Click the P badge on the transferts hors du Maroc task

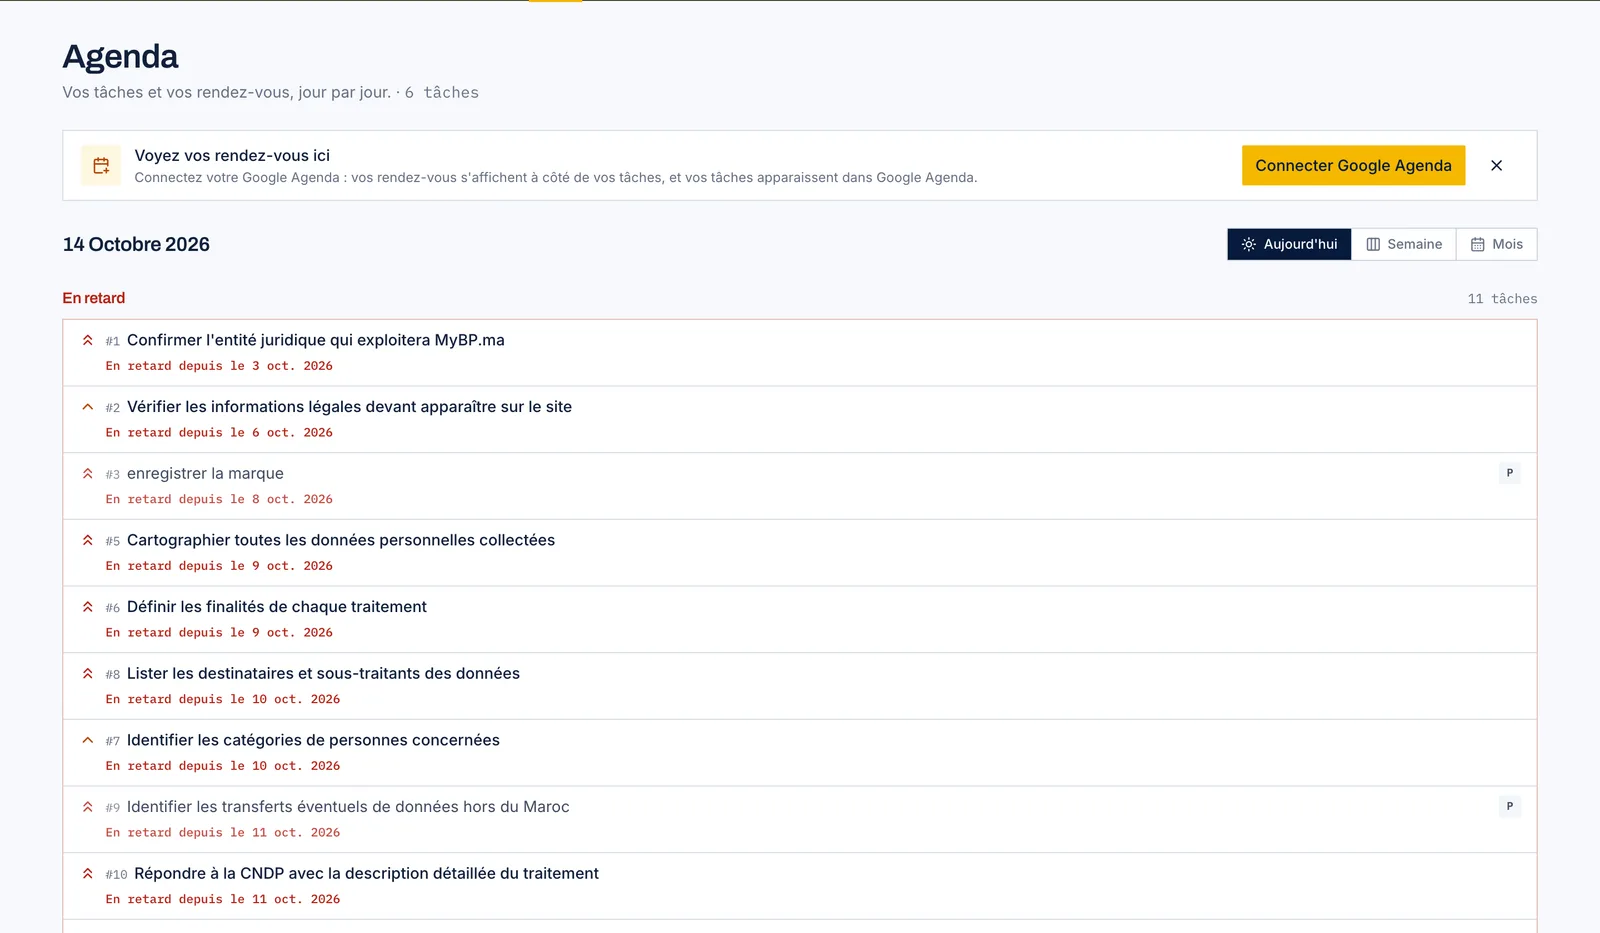click(x=1509, y=806)
